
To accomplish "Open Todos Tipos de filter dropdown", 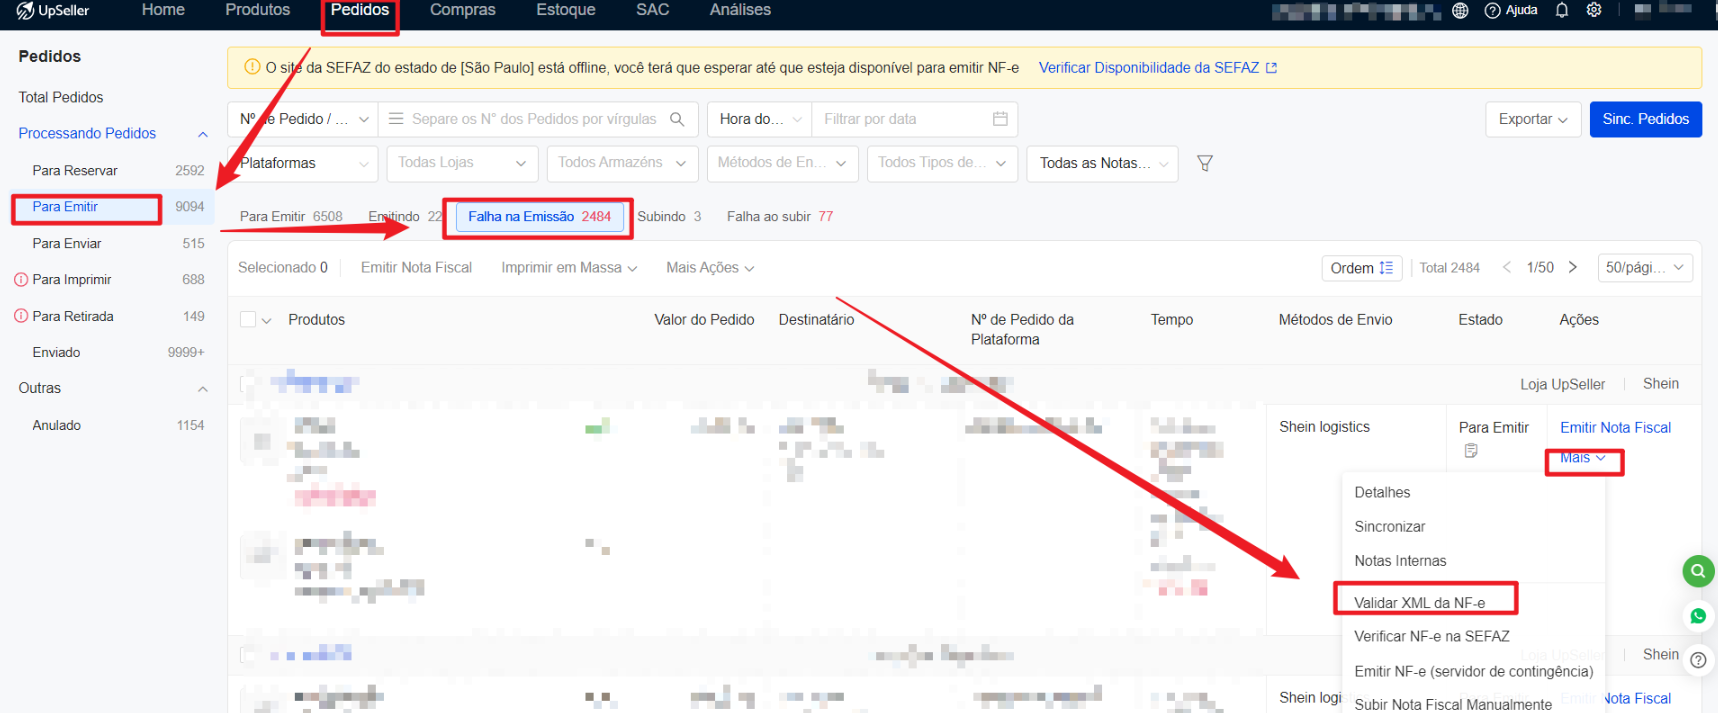I will click(x=942, y=163).
